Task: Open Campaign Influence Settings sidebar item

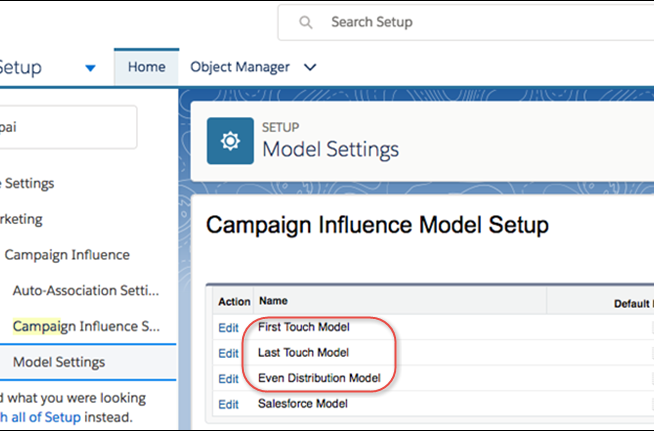Action: 86,326
